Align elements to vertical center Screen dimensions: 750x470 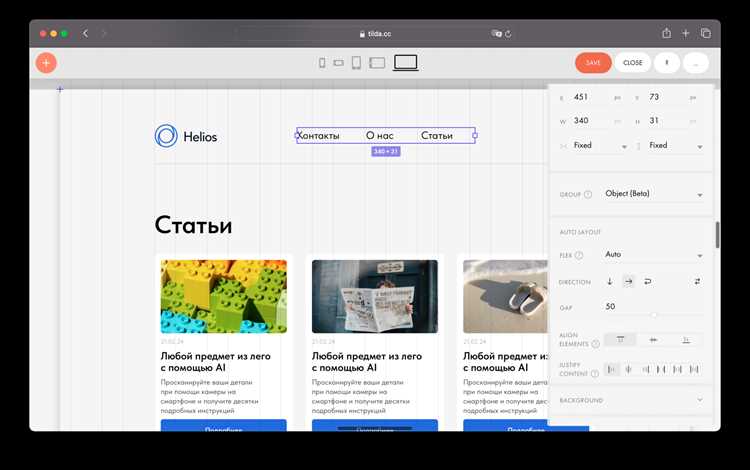click(x=653, y=339)
